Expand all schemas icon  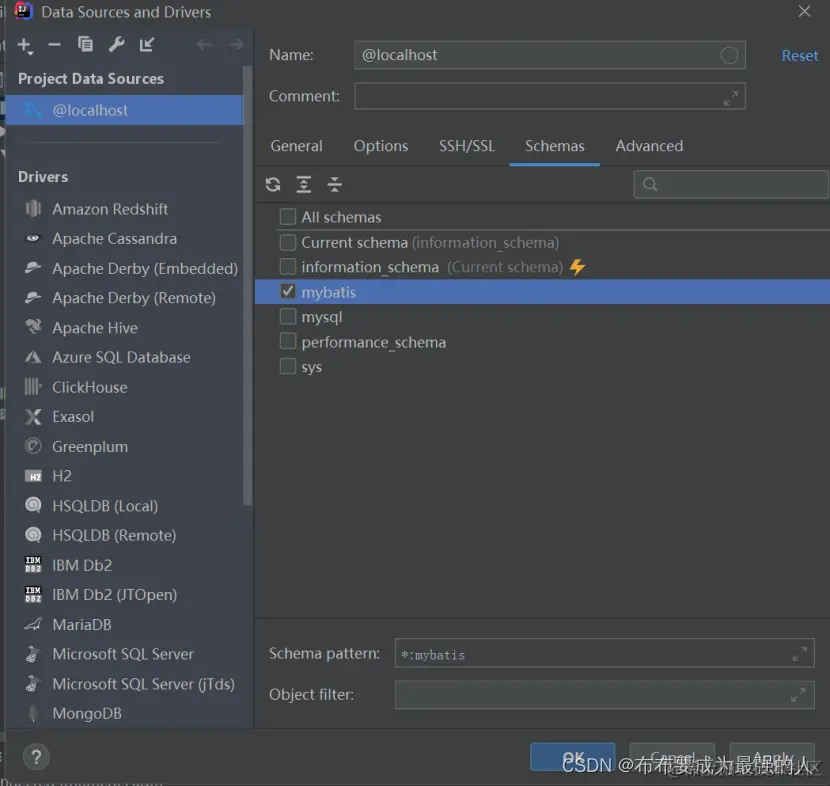[303, 184]
